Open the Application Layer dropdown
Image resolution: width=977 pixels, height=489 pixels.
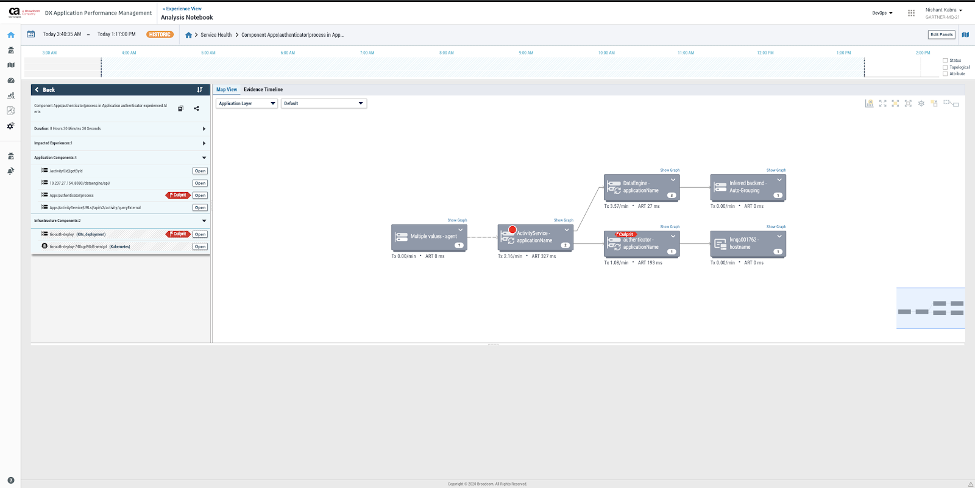(247, 103)
